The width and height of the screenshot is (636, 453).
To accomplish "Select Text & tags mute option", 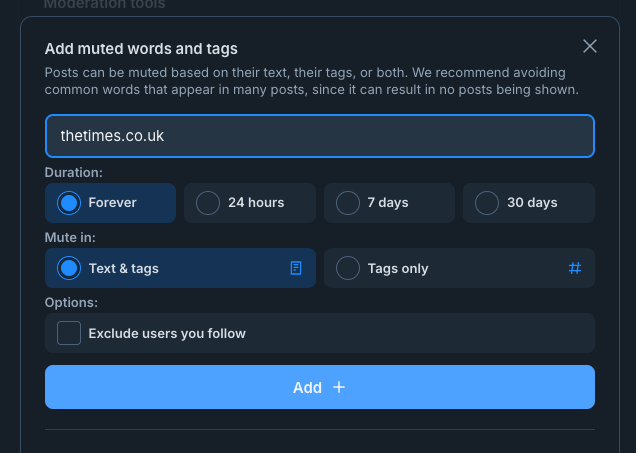I will tap(69, 268).
